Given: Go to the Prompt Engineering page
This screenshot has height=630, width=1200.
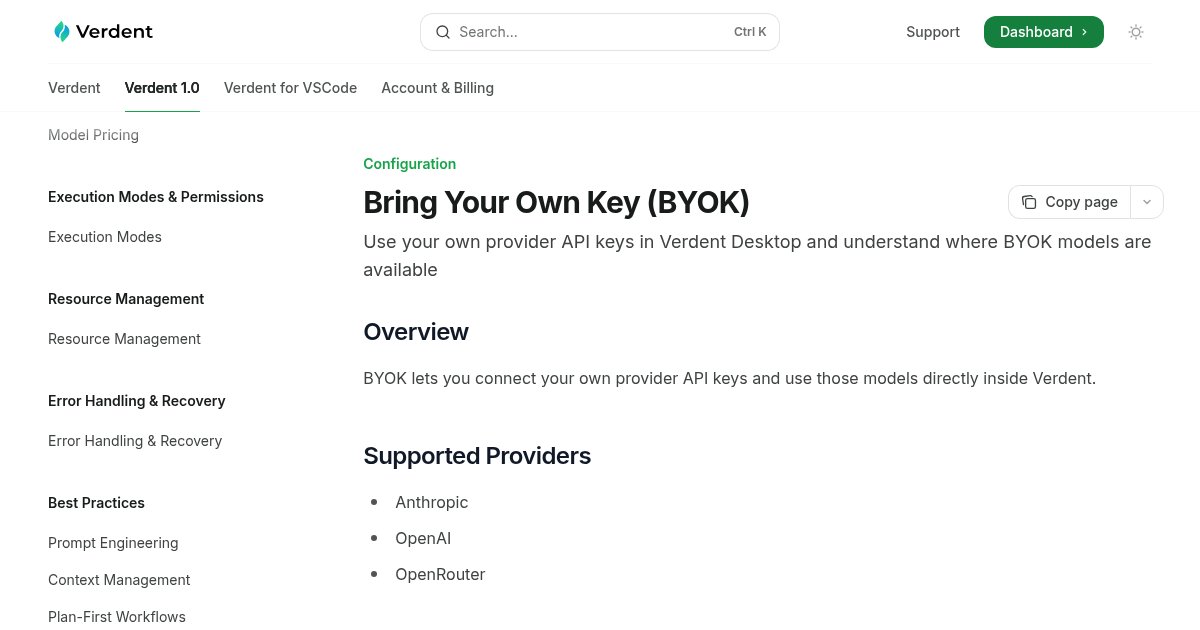Looking at the screenshot, I should coord(113,543).
